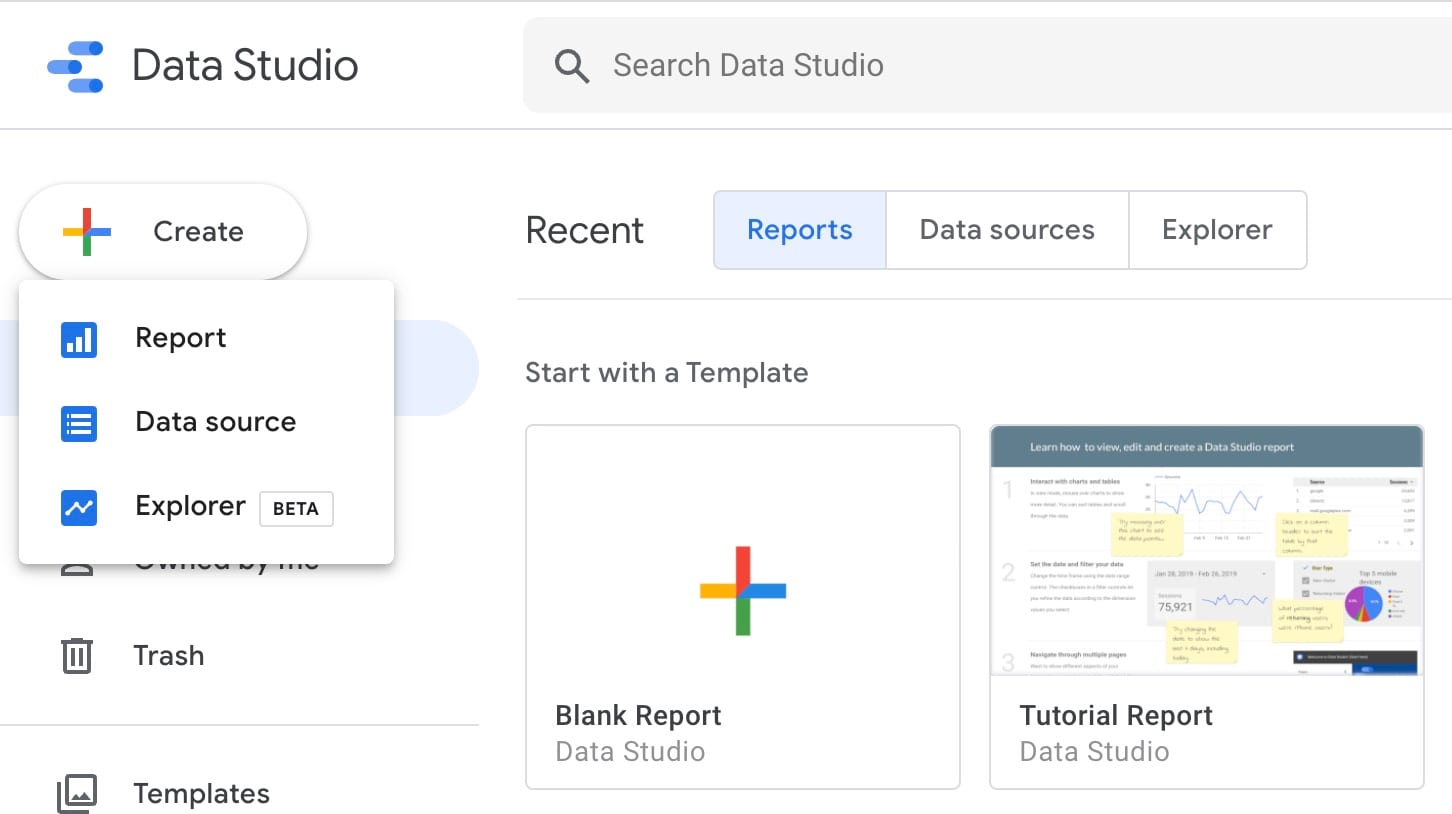Switch to the Data sources tab
The width and height of the screenshot is (1452, 814).
click(x=1006, y=230)
